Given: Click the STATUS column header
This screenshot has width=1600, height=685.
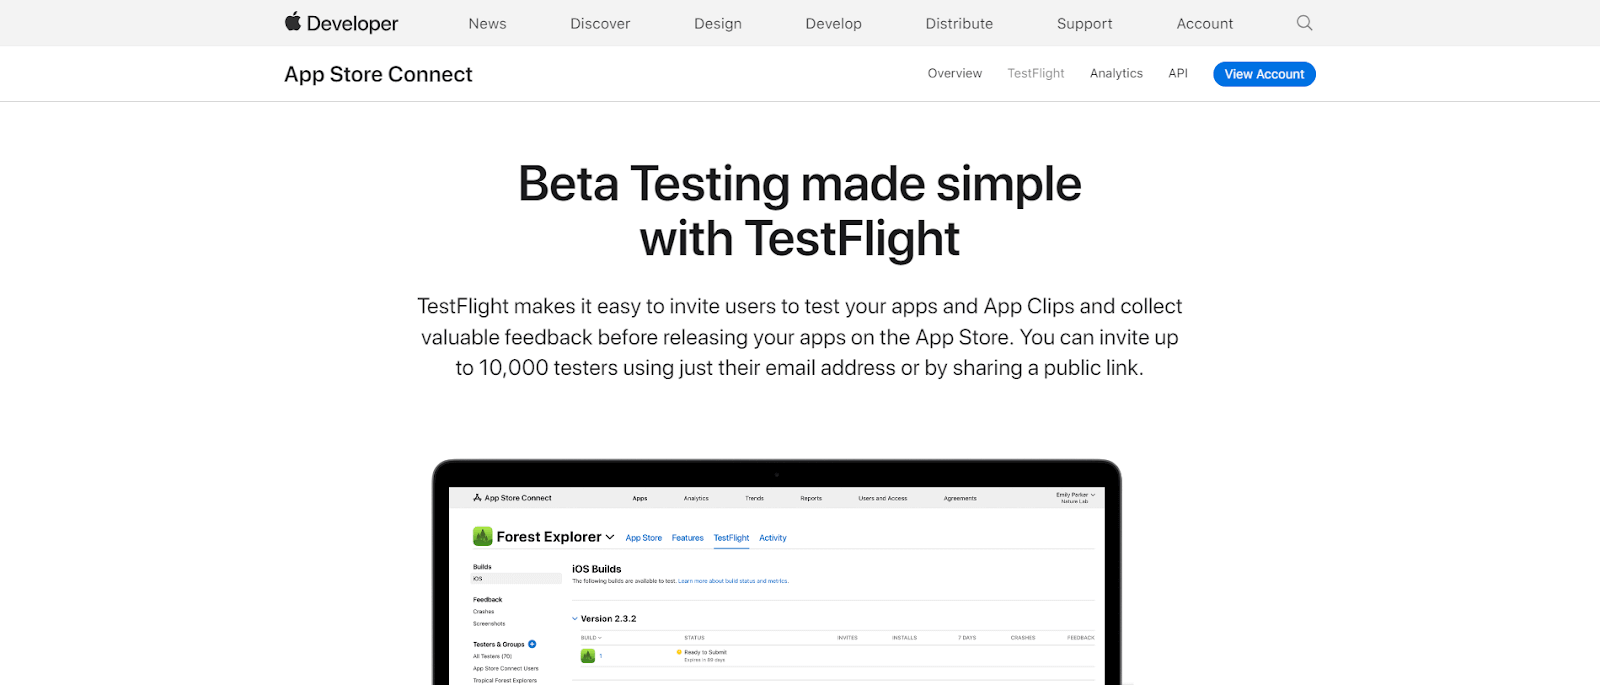Looking at the screenshot, I should 695,638.
